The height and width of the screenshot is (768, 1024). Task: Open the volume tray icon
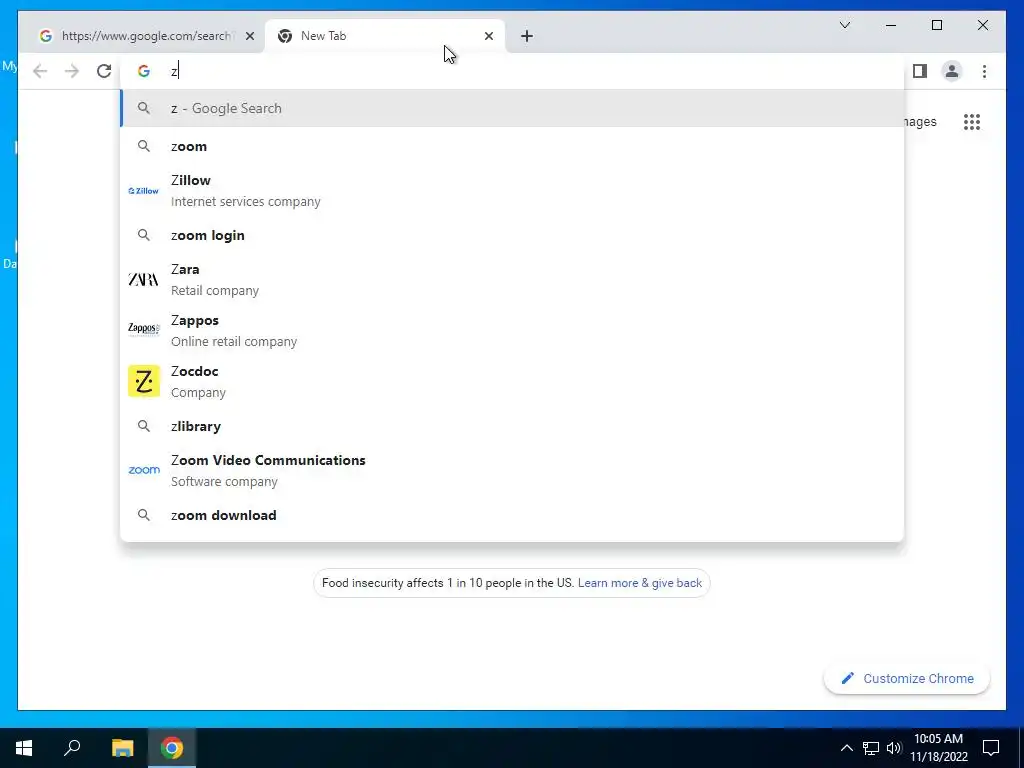(894, 748)
